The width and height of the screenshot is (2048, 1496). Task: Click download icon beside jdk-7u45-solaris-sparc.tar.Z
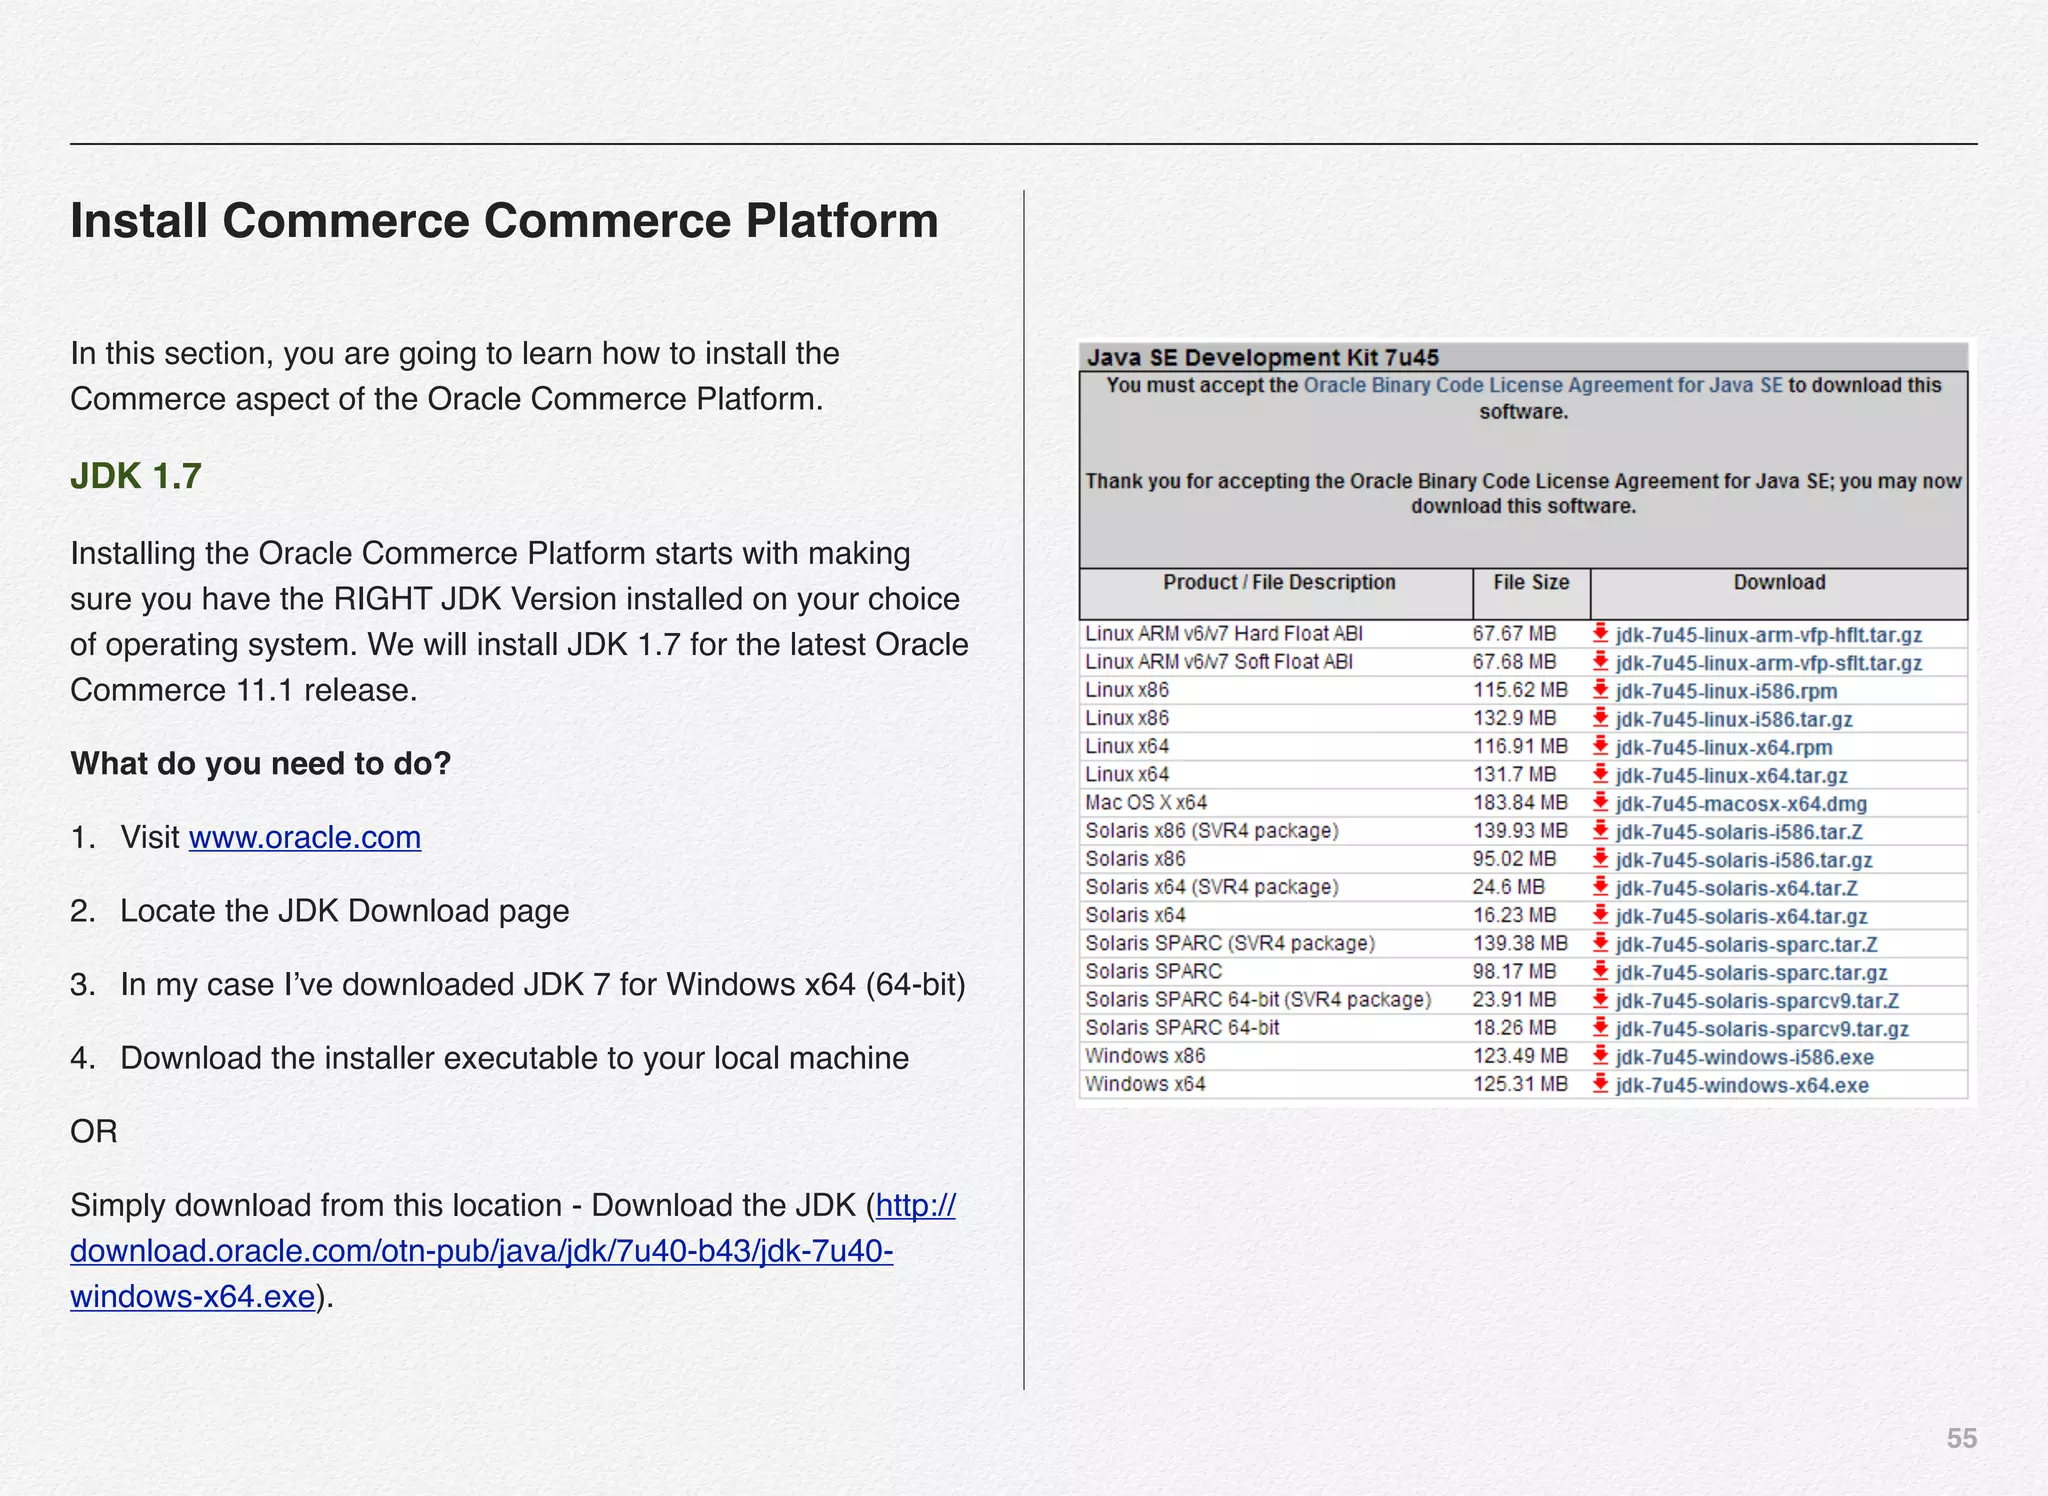(x=1600, y=943)
